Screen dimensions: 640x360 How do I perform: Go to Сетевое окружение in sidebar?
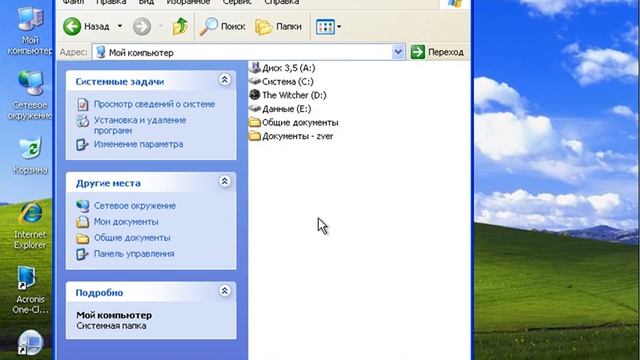pyautogui.click(x=135, y=206)
